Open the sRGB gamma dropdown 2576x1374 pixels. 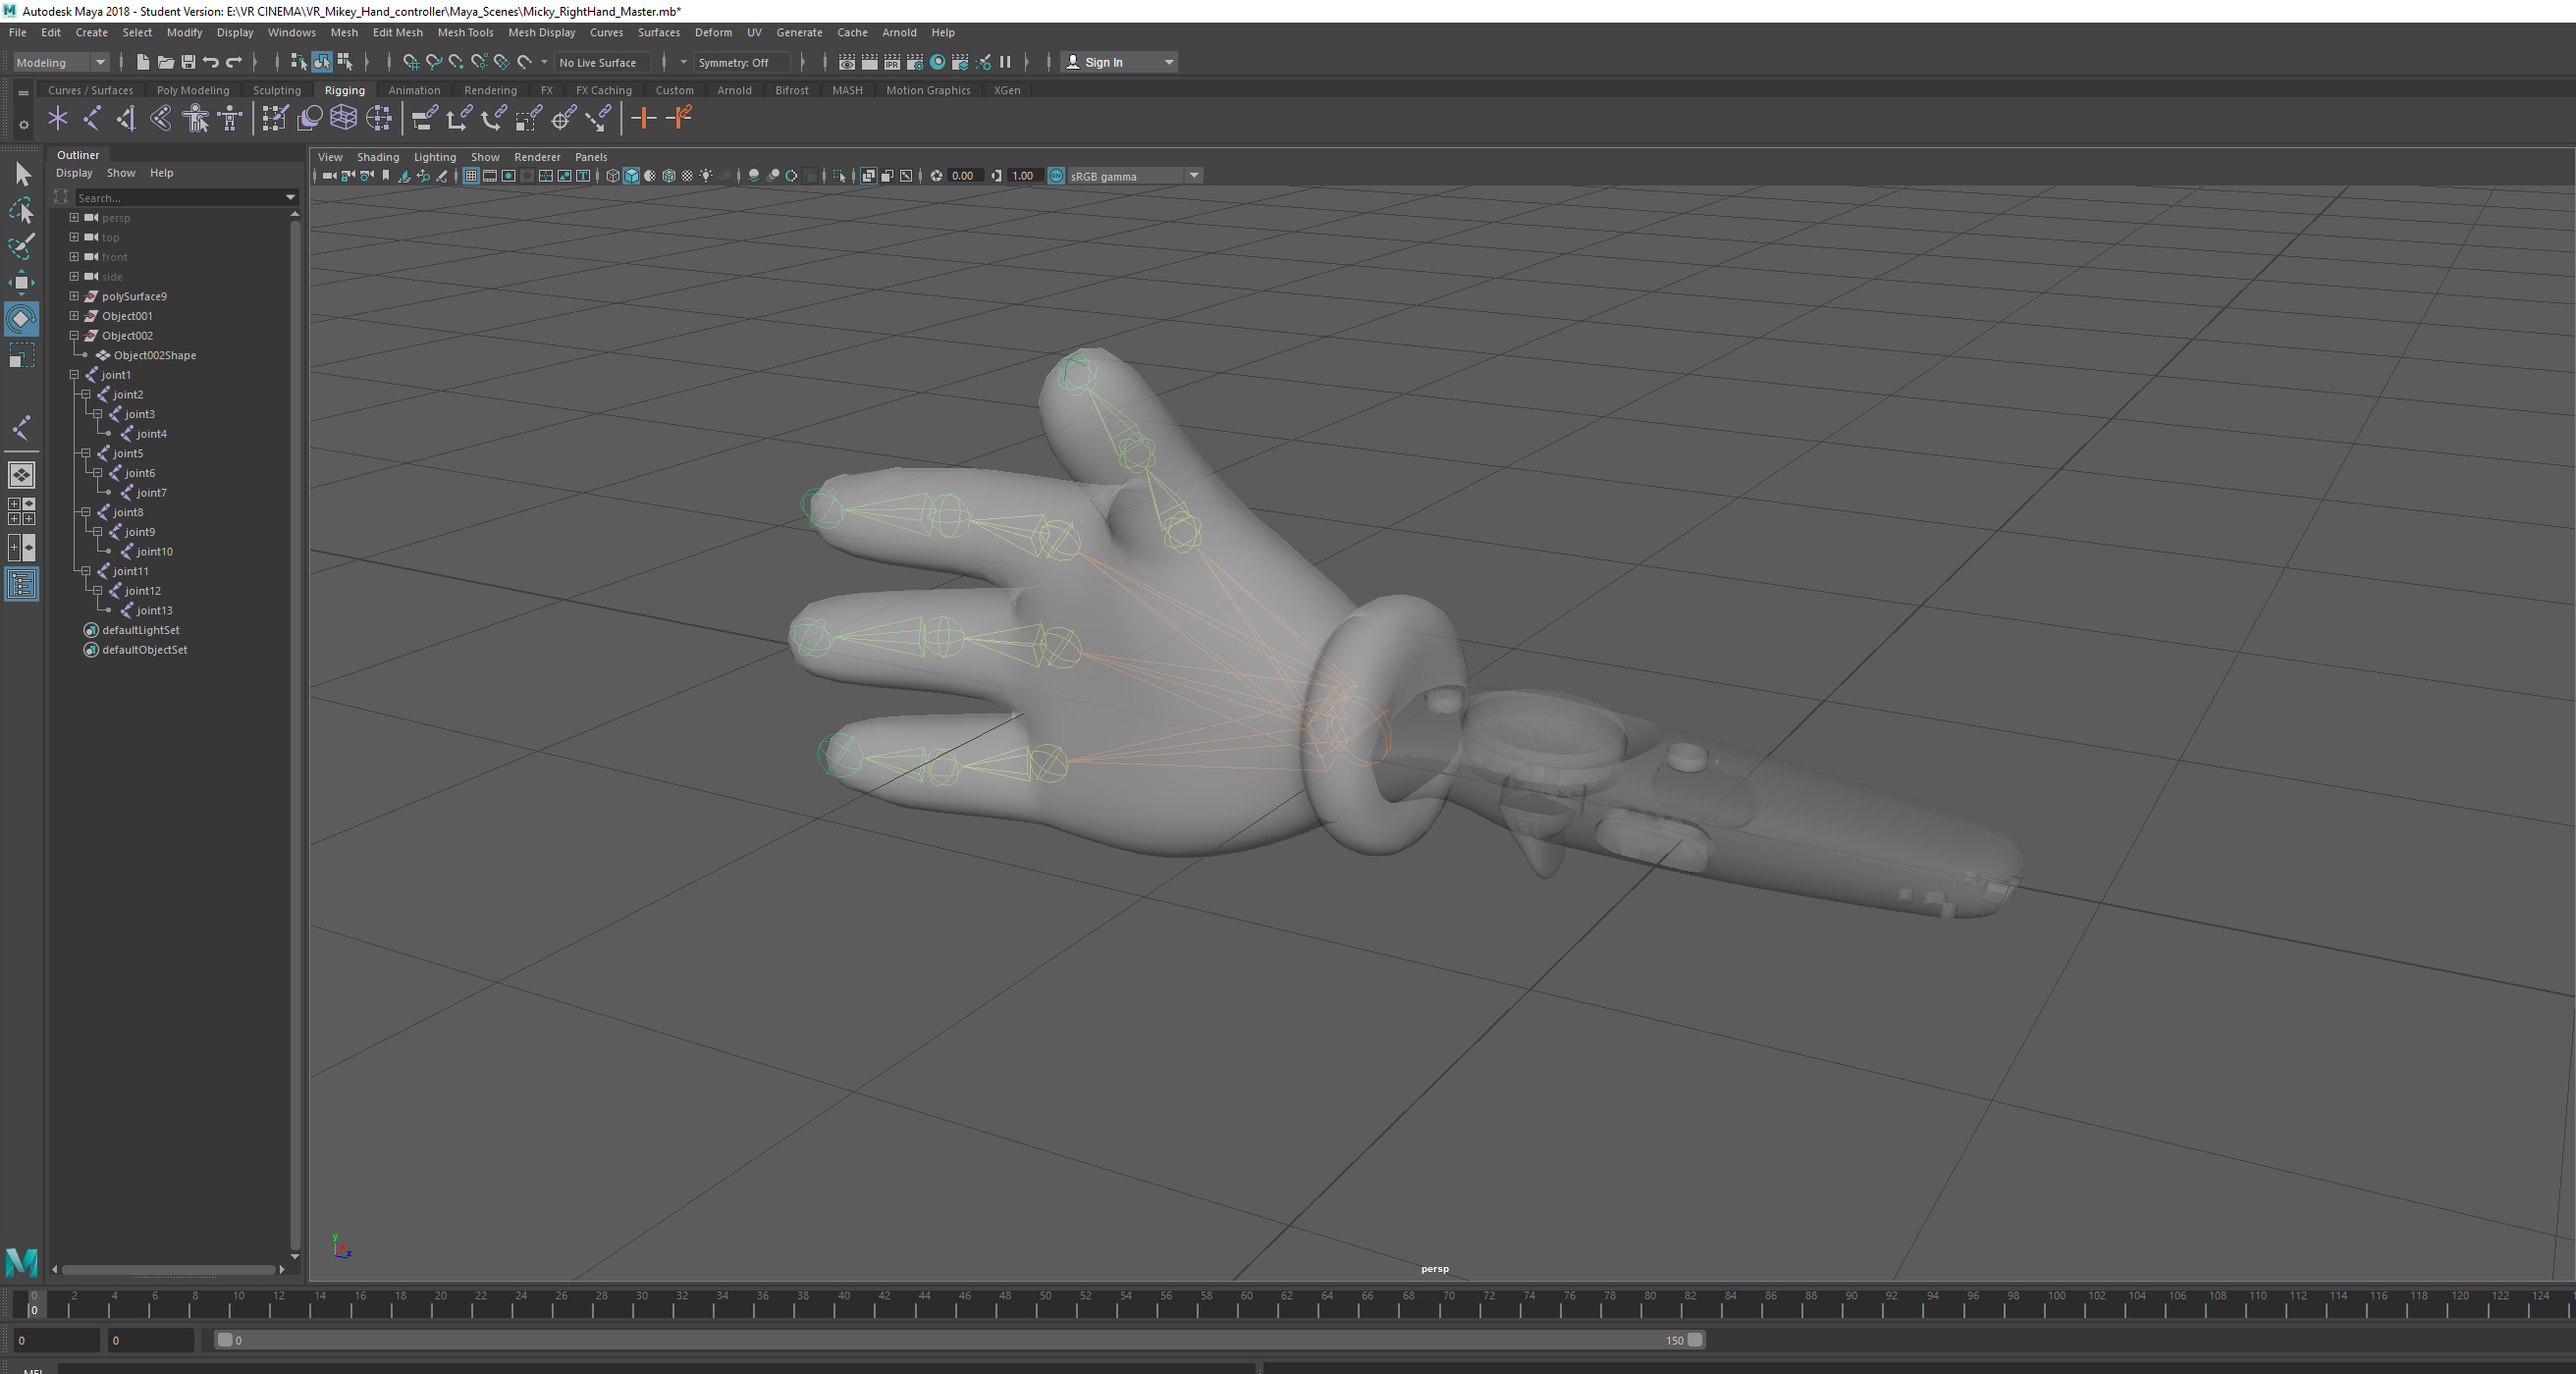pos(1193,176)
